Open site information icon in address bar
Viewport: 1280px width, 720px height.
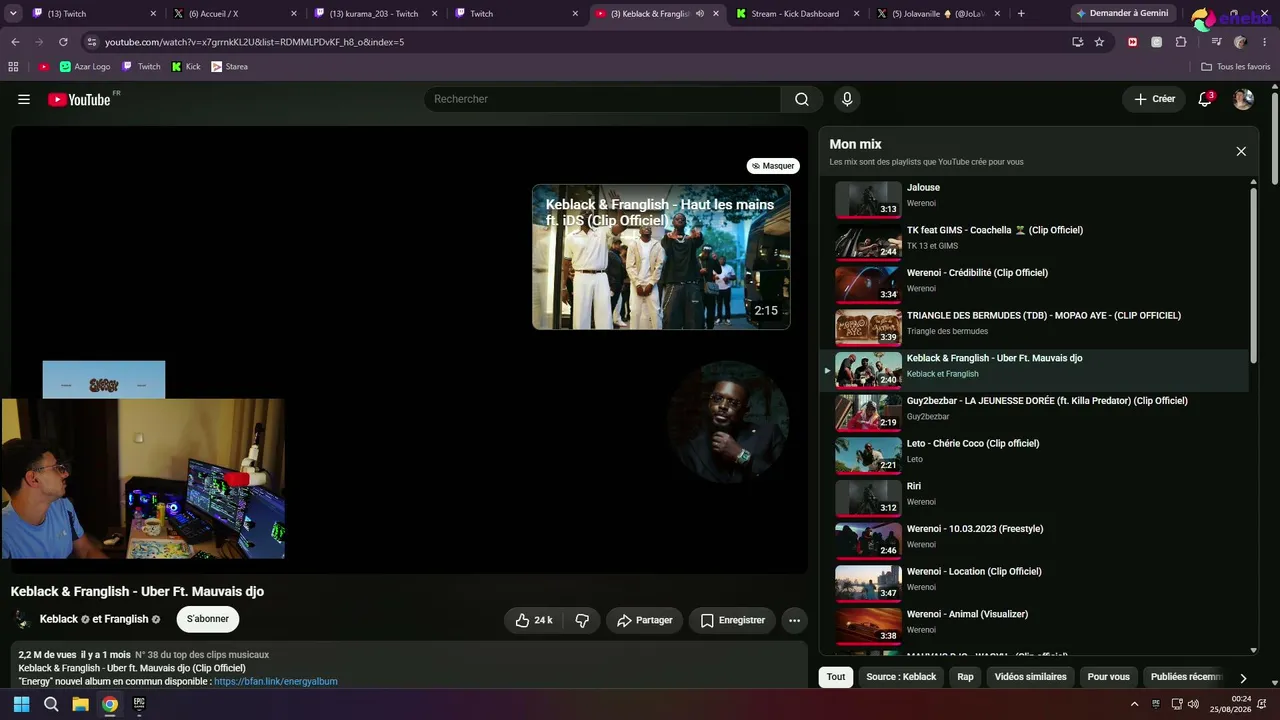(91, 42)
